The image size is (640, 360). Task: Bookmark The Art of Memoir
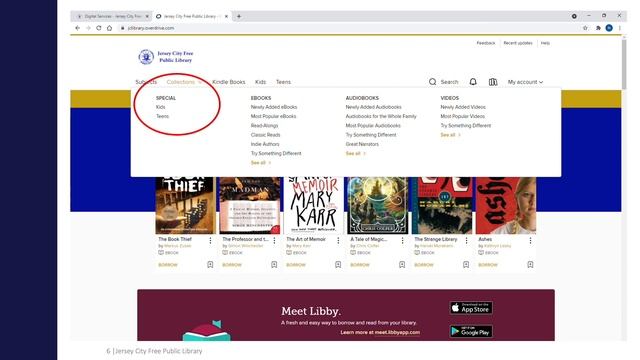tap(338, 264)
